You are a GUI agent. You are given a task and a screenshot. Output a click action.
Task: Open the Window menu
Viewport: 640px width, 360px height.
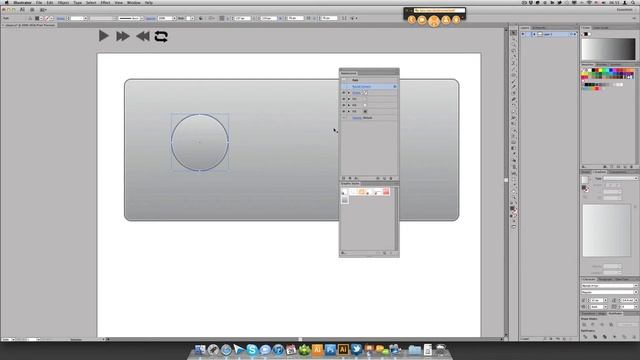[x=133, y=3]
